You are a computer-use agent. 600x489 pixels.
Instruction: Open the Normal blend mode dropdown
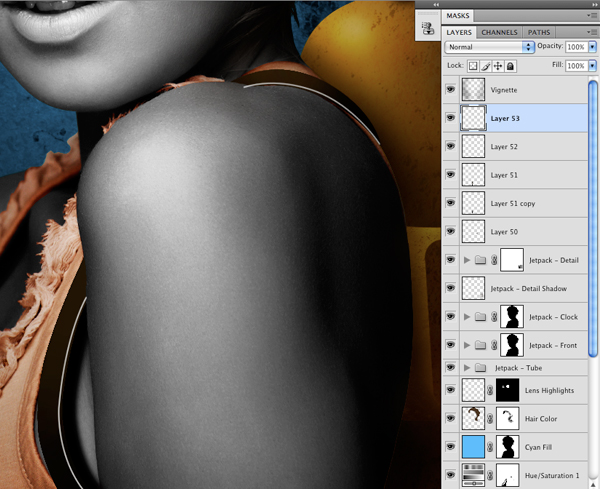(x=489, y=47)
